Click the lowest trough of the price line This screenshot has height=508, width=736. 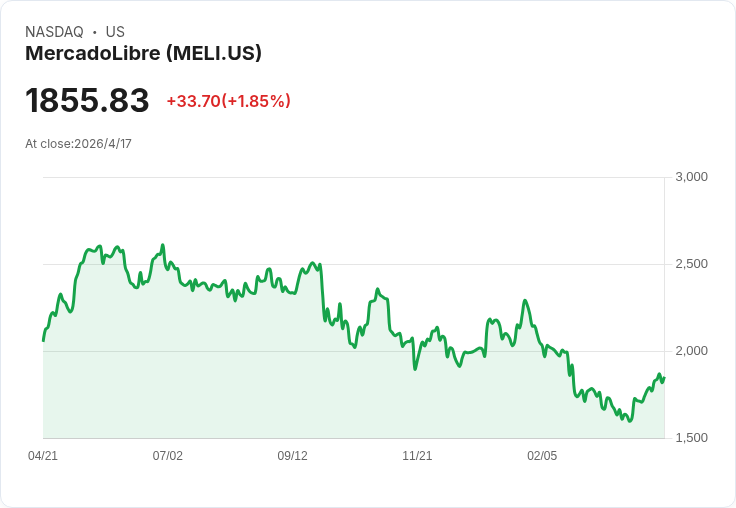pos(630,421)
